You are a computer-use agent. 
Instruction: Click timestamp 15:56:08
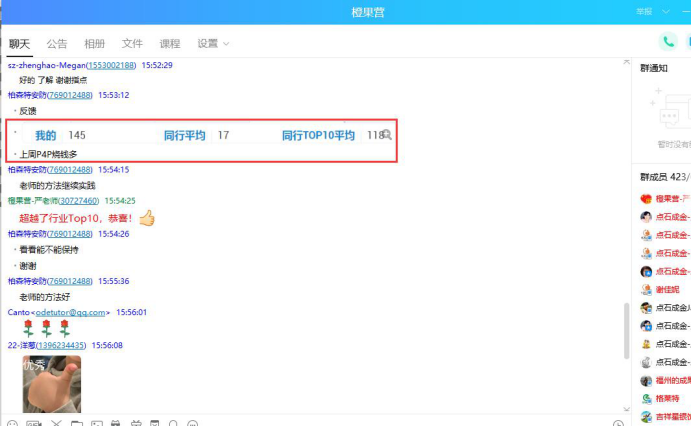(x=107, y=345)
